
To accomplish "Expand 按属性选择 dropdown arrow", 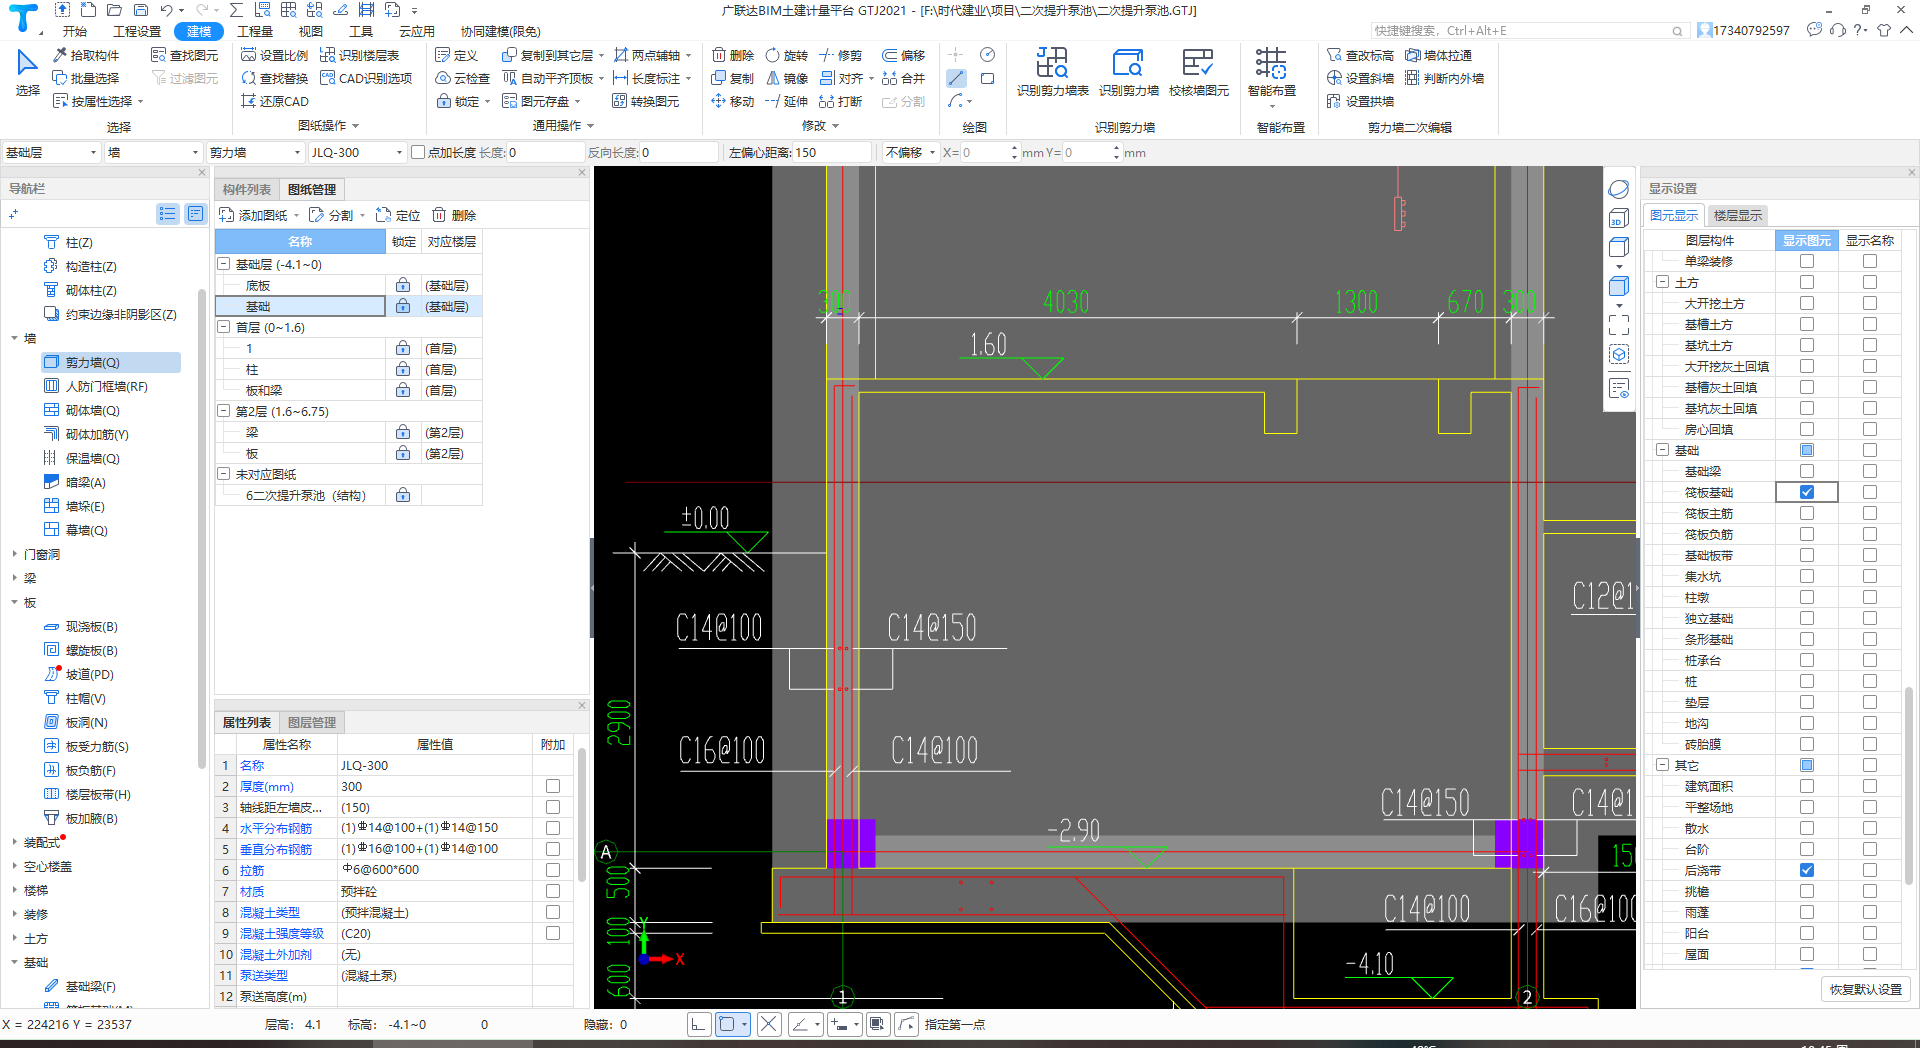I will 140,101.
